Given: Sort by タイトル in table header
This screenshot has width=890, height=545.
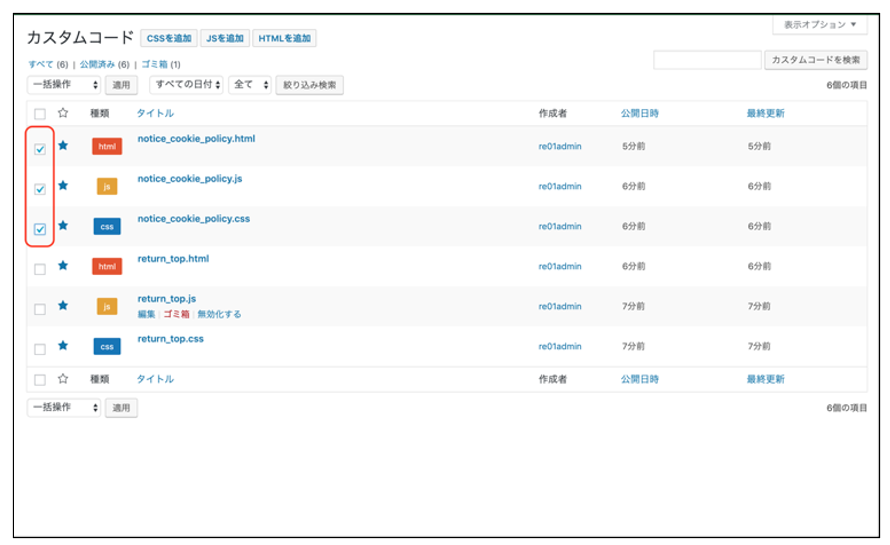Looking at the screenshot, I should click(x=155, y=113).
